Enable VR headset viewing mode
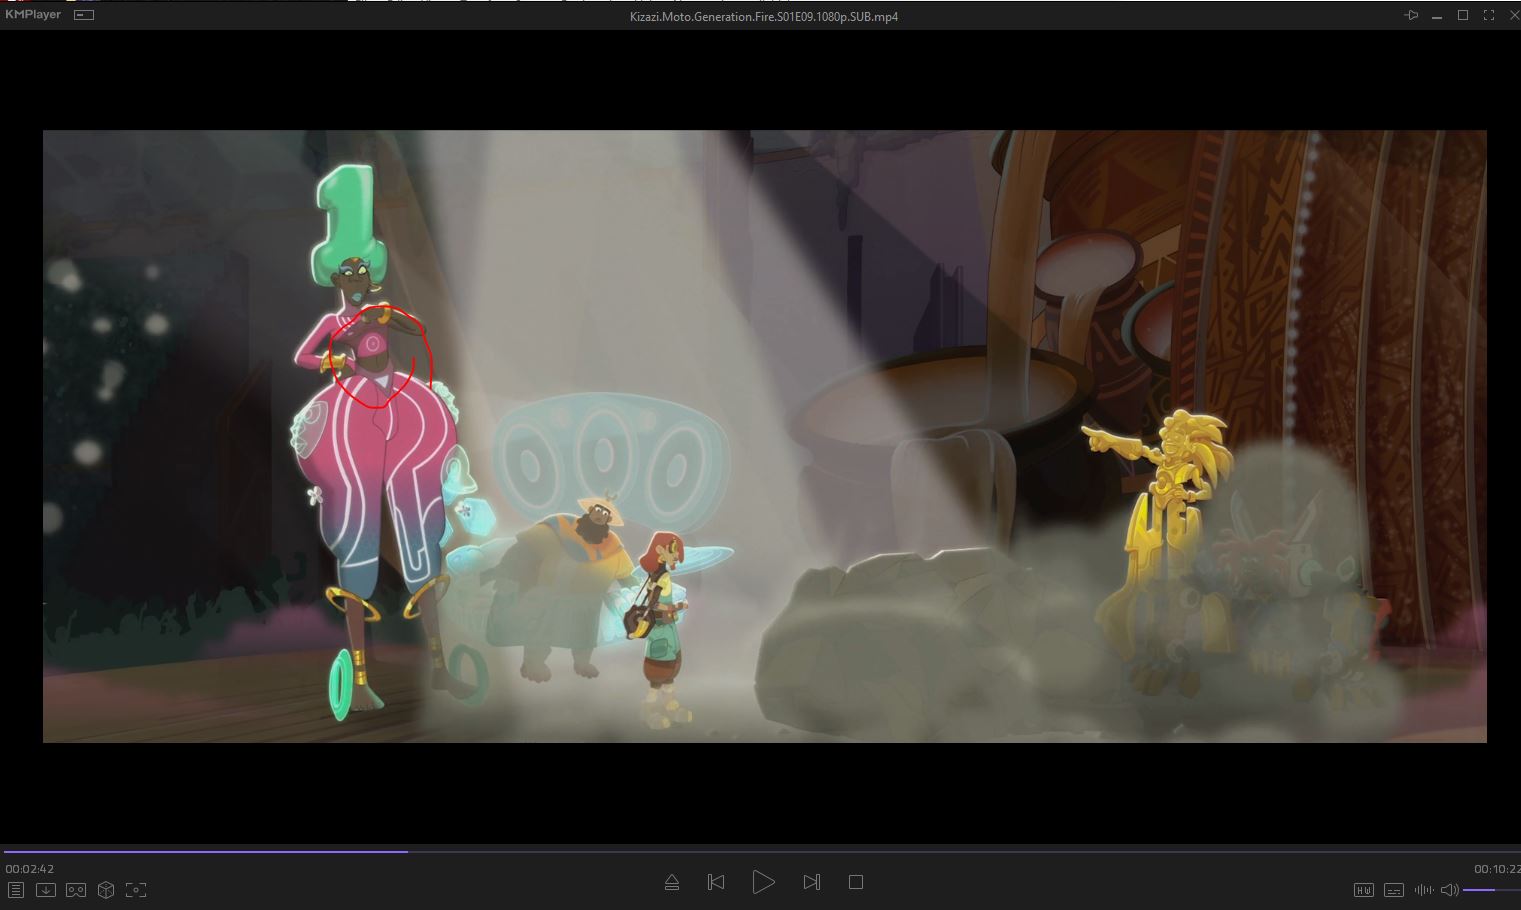Image resolution: width=1521 pixels, height=910 pixels. click(x=75, y=890)
